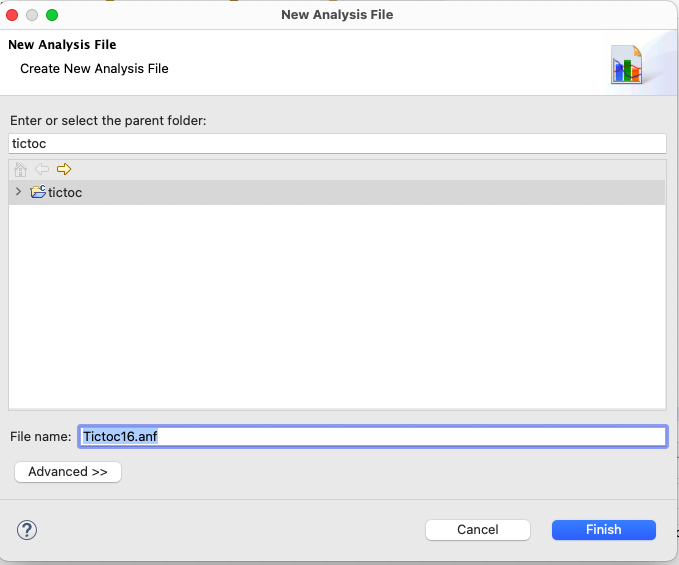
Task: Click the Back arrow in folder toolbar
Action: (x=42, y=169)
